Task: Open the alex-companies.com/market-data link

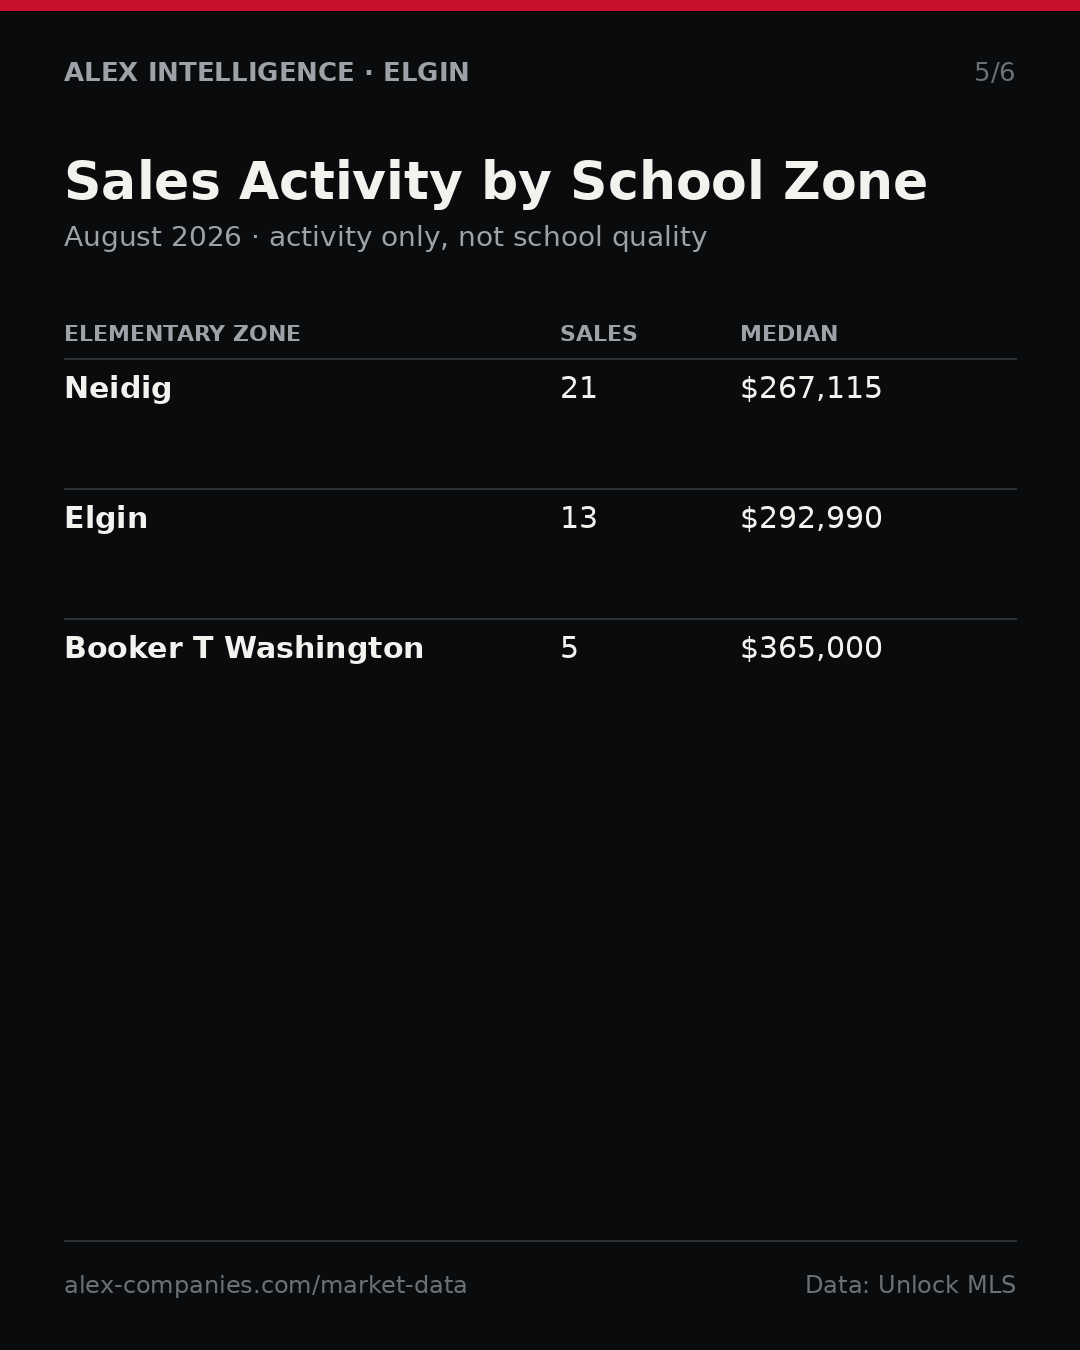Action: coord(265,1286)
